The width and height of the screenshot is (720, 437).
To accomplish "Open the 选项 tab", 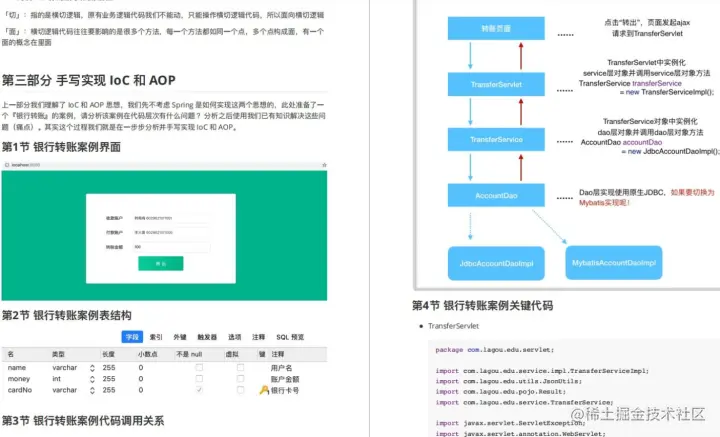I will [235, 337].
